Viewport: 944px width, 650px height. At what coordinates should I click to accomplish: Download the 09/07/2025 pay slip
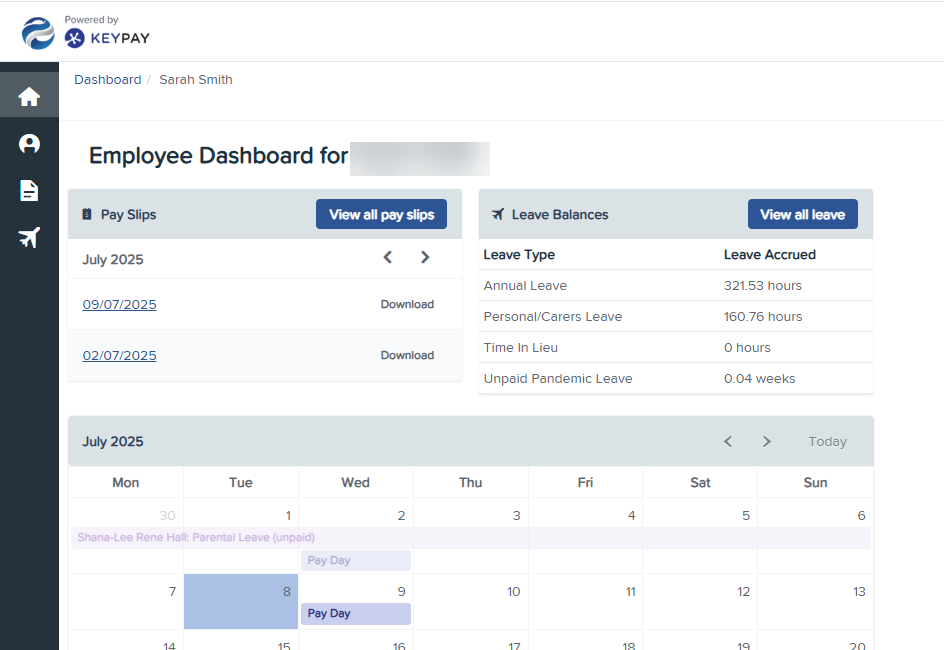tap(407, 305)
